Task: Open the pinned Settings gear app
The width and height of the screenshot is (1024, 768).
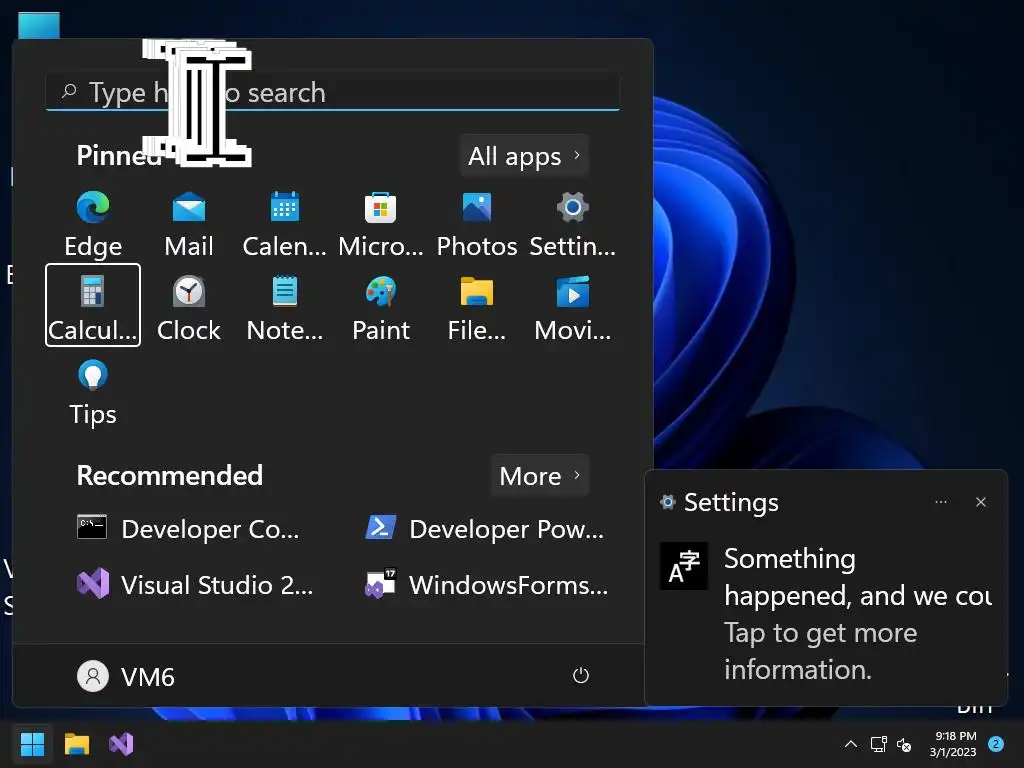Action: (x=573, y=224)
